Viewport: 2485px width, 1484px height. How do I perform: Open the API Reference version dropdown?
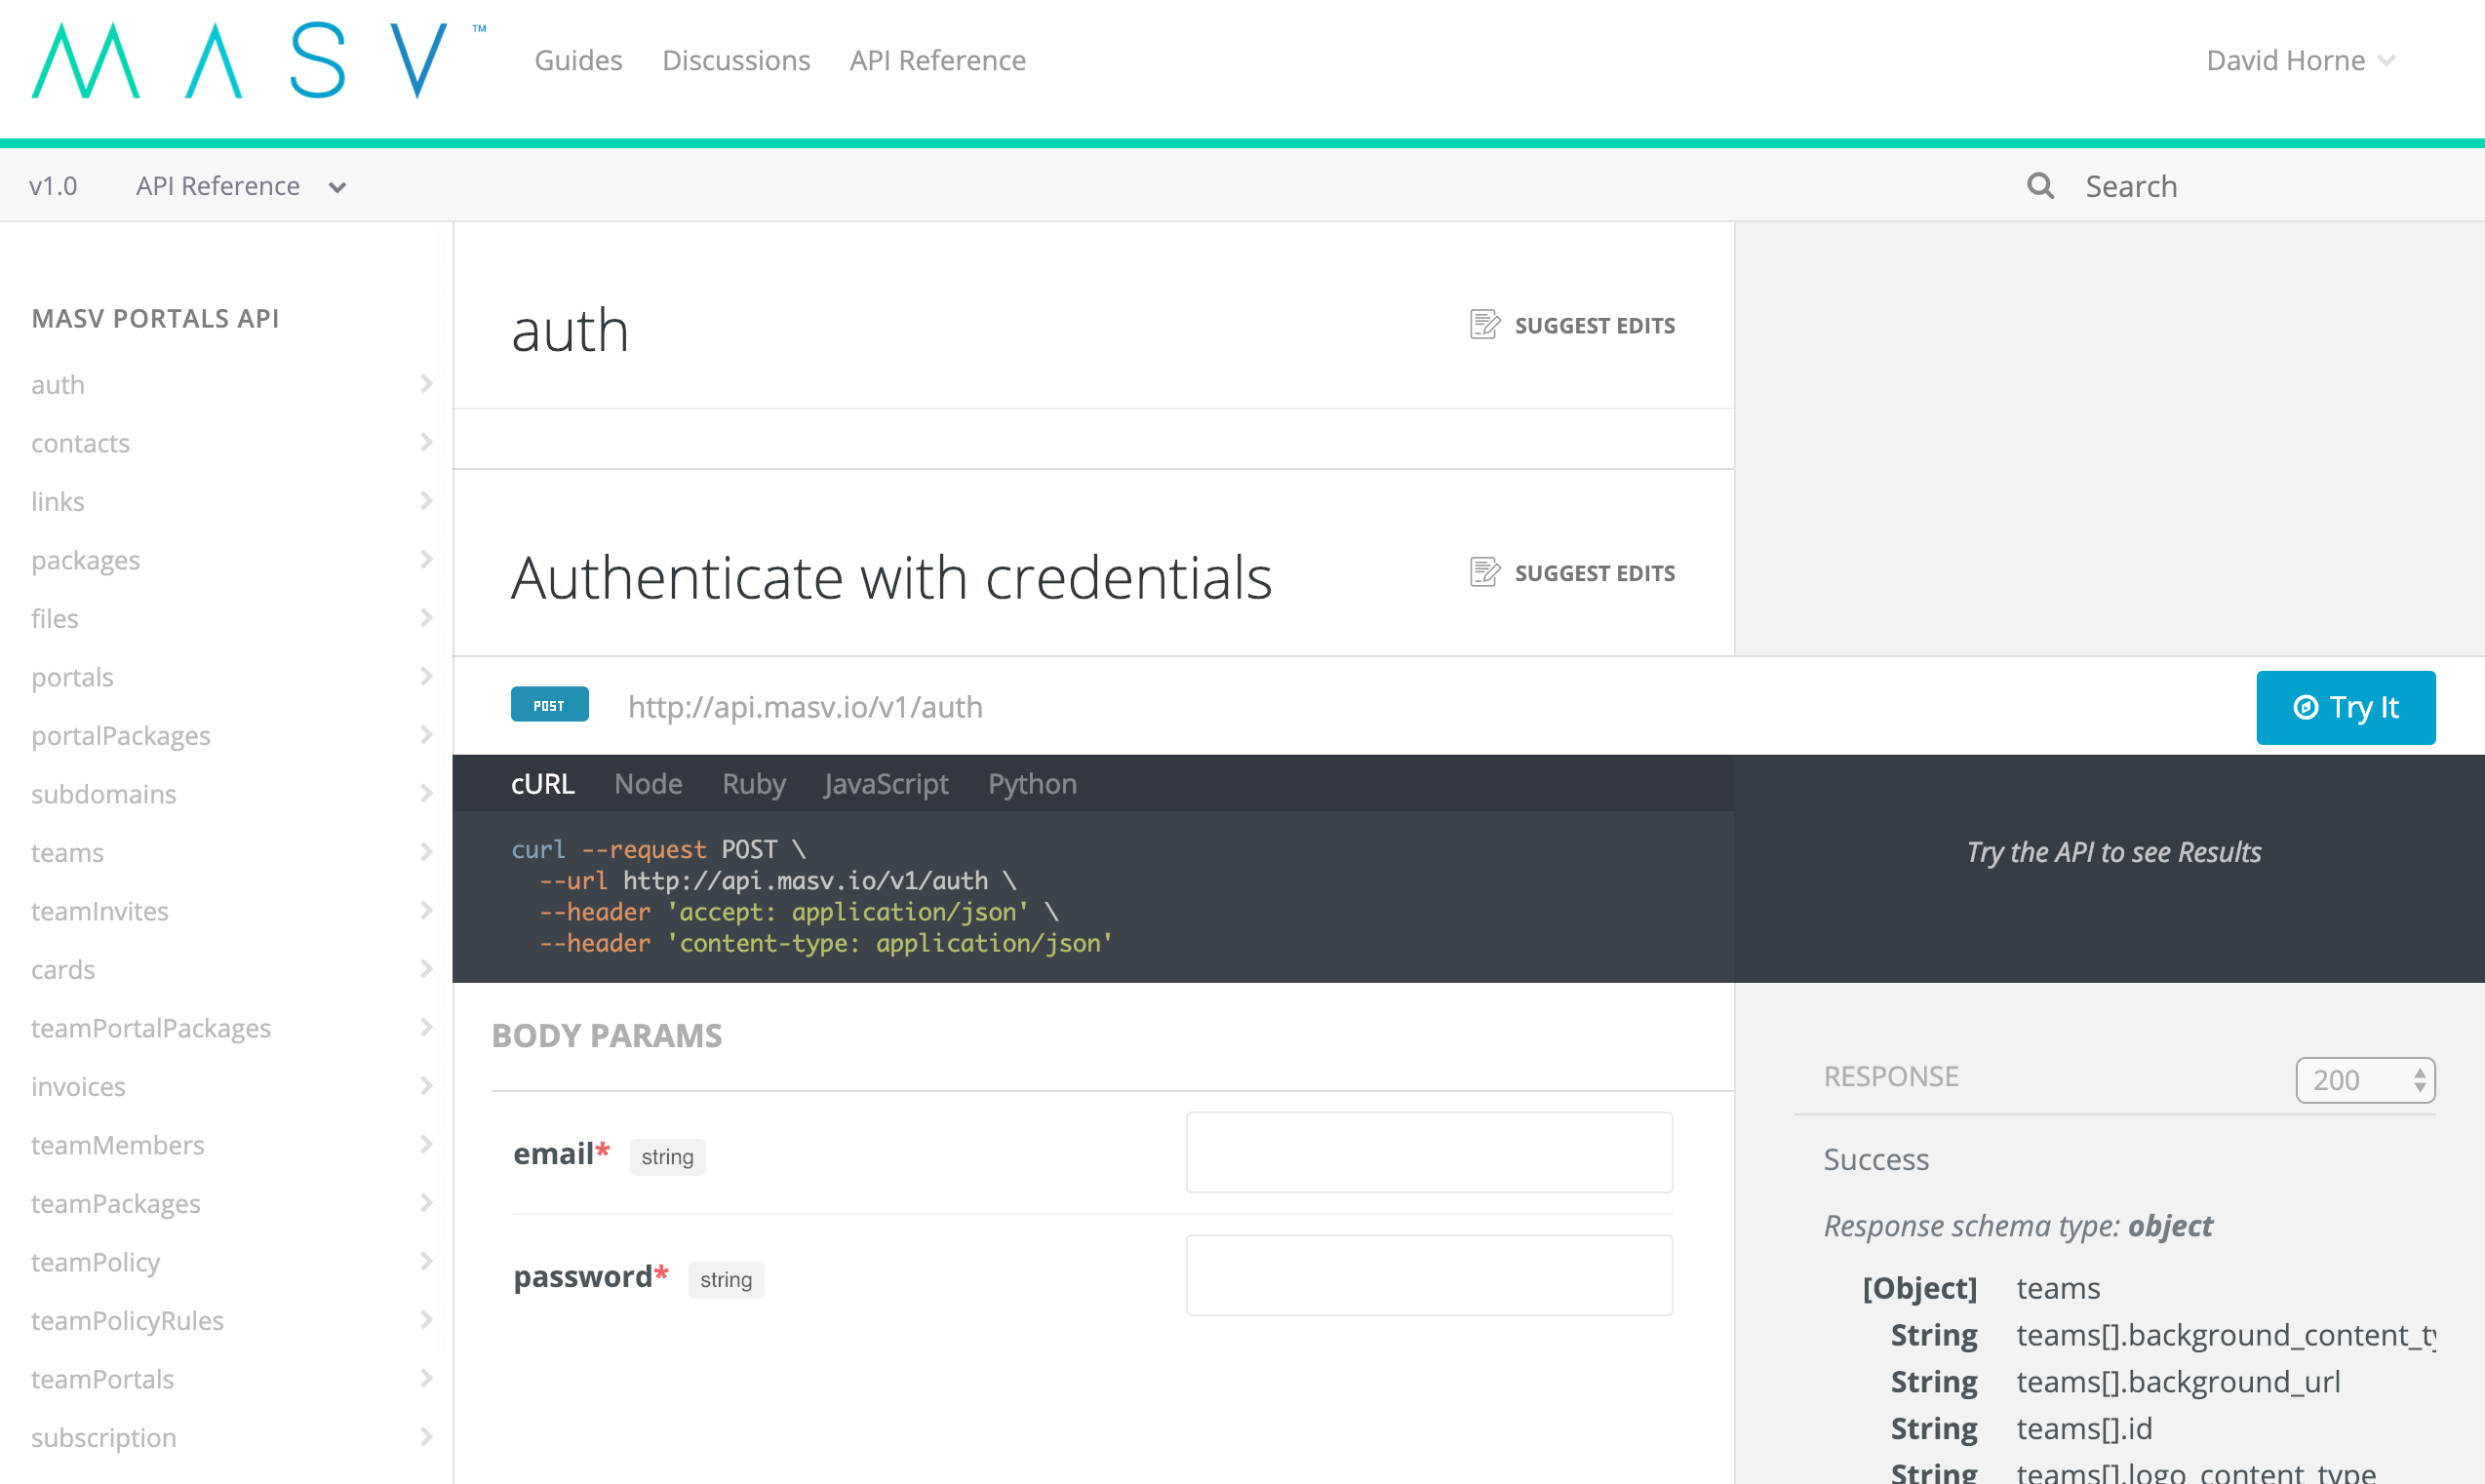coord(241,186)
